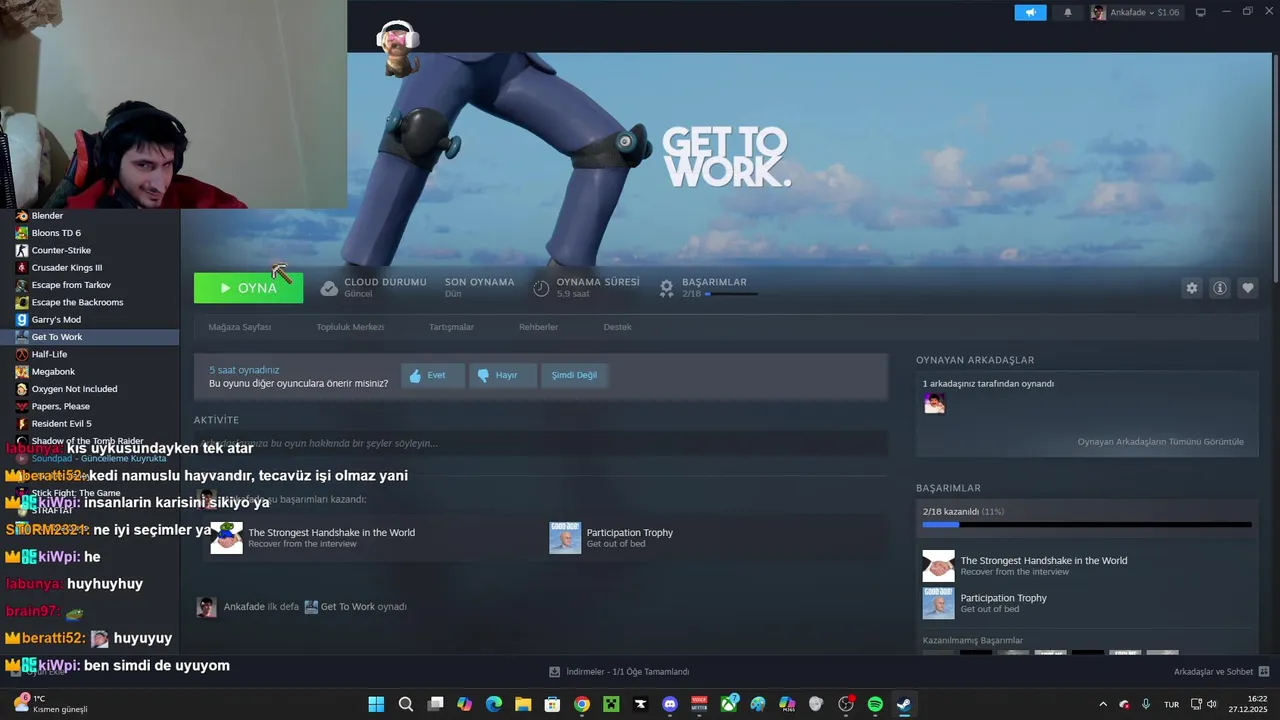Open Arkadaşlar ve Sohbet panel
Image resolution: width=1280 pixels, height=720 pixels.
(x=1221, y=672)
